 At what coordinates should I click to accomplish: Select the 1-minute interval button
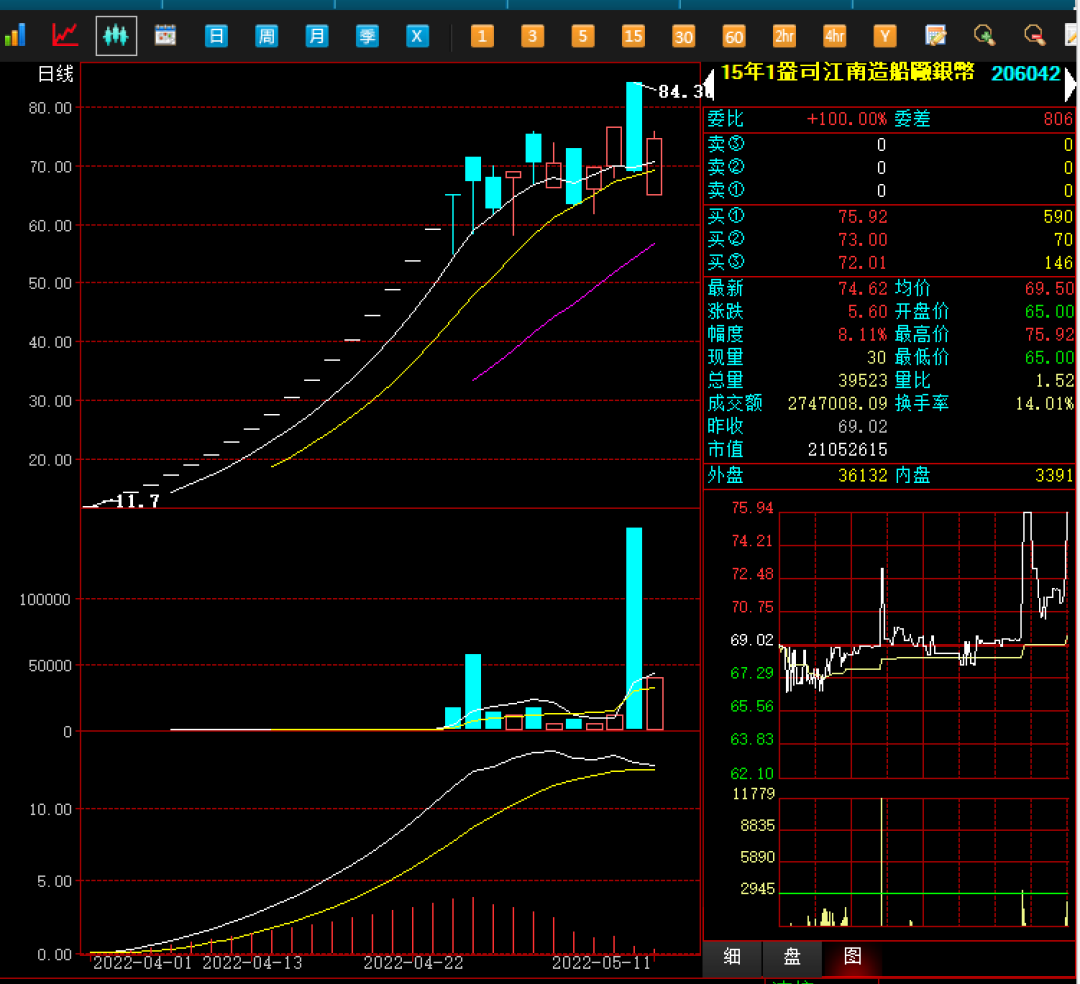482,36
